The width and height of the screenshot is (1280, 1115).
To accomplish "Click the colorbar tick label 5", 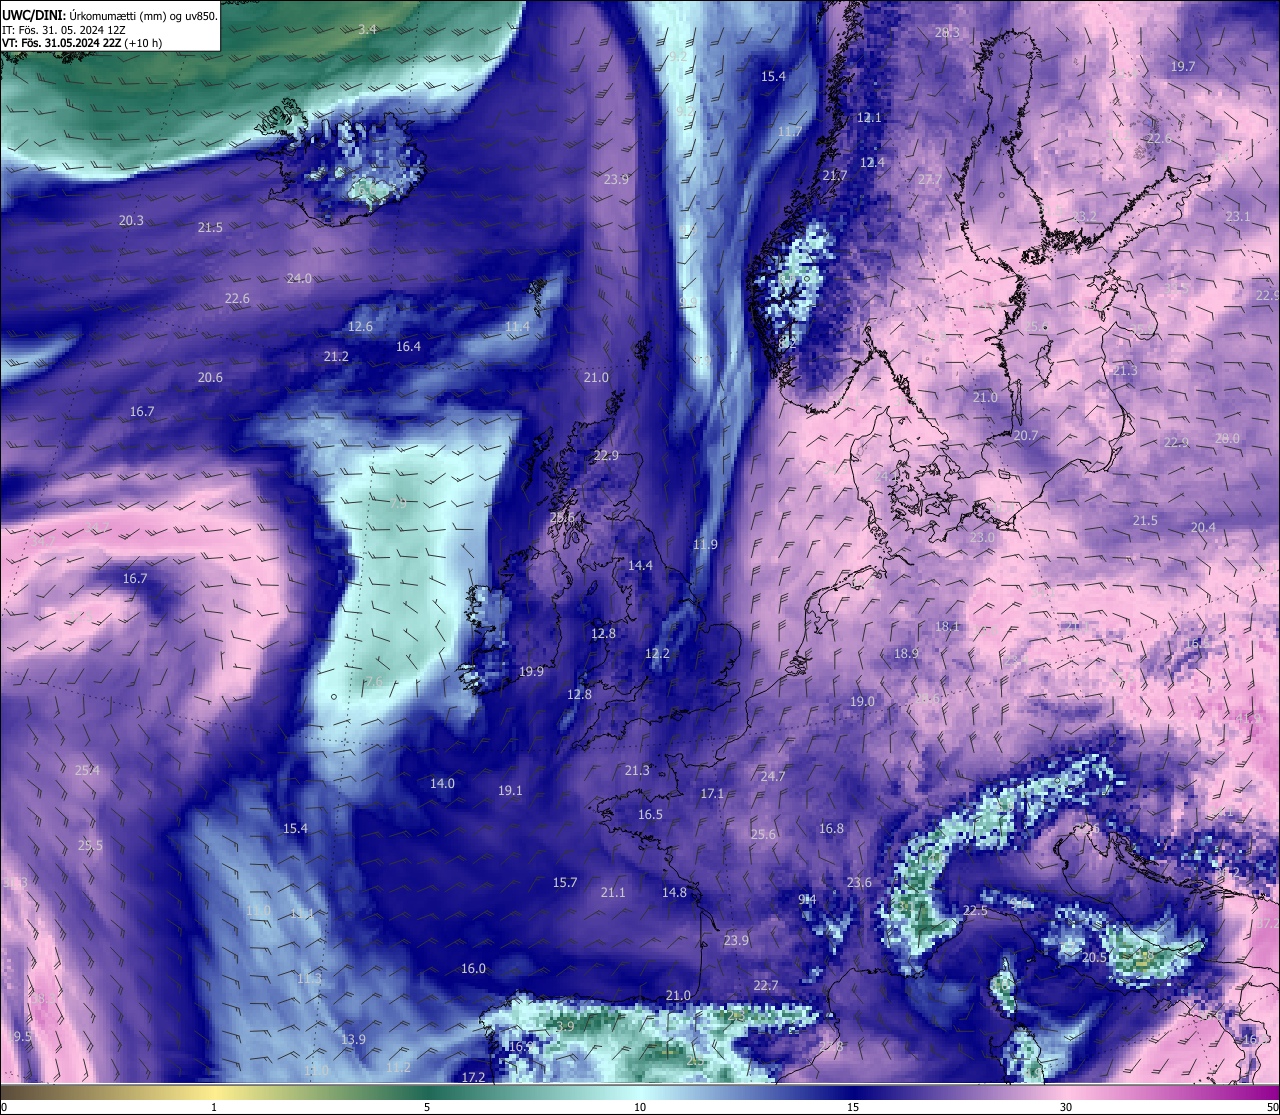I will pyautogui.click(x=427, y=1107).
